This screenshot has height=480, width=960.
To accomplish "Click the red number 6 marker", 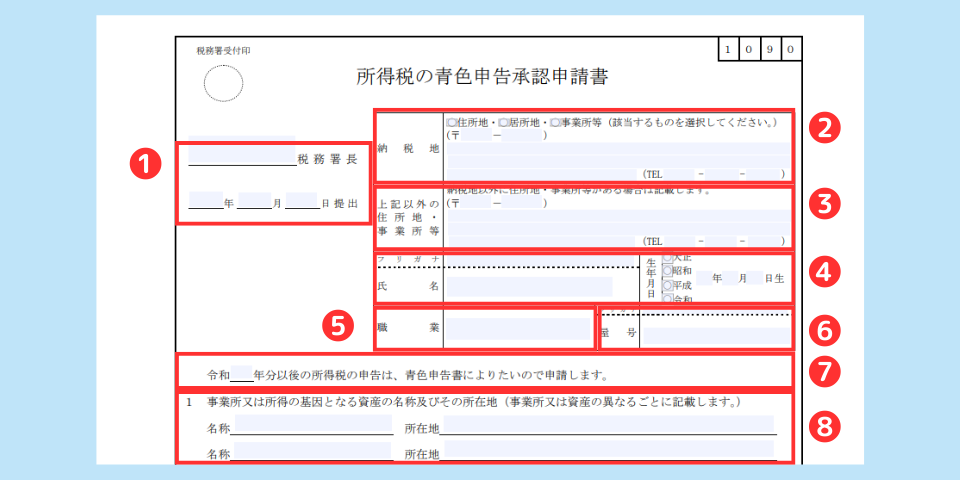I will (825, 329).
